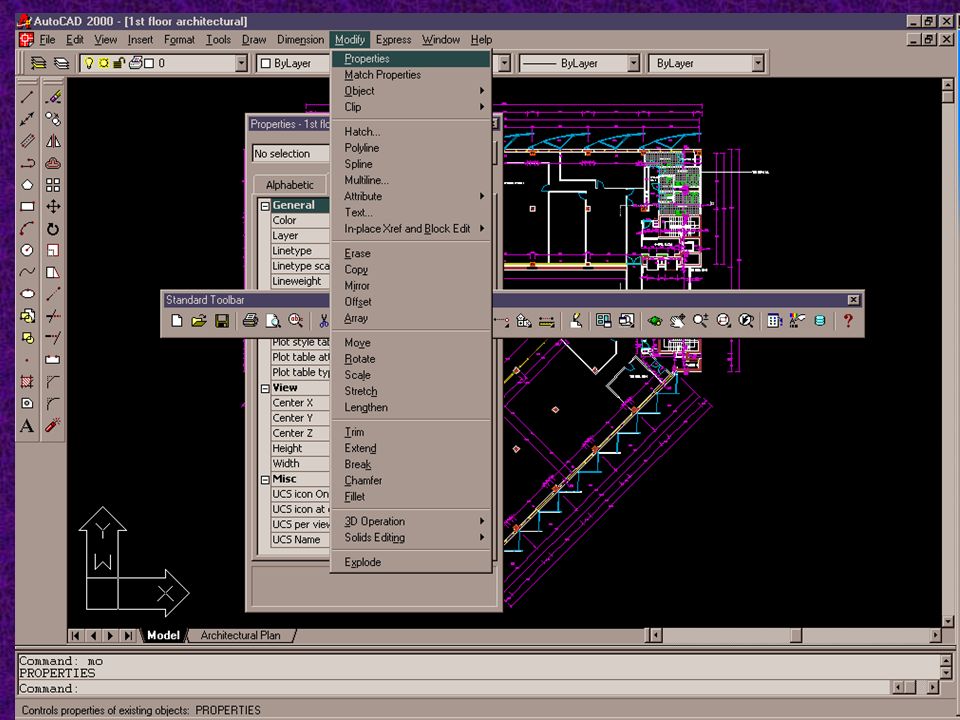The image size is (960, 720).
Task: Click the 3D Orbit green icon
Action: coord(654,320)
